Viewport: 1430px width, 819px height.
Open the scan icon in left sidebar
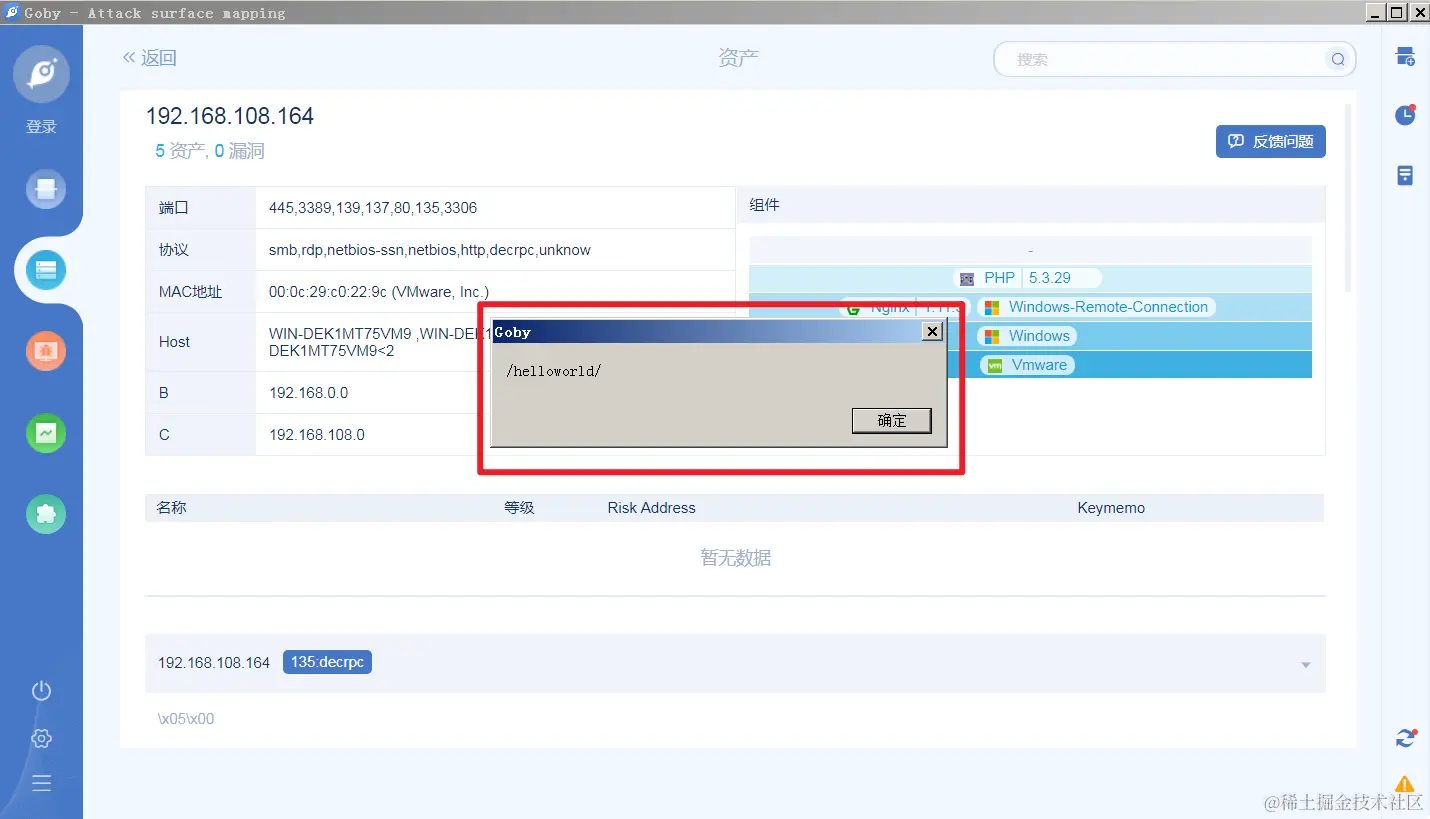[46, 189]
